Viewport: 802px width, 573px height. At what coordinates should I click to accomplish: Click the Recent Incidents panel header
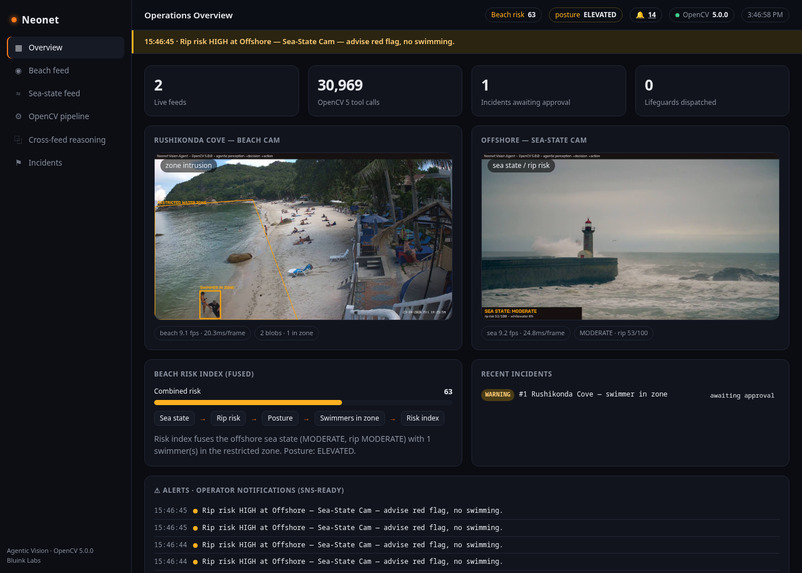[x=516, y=374]
